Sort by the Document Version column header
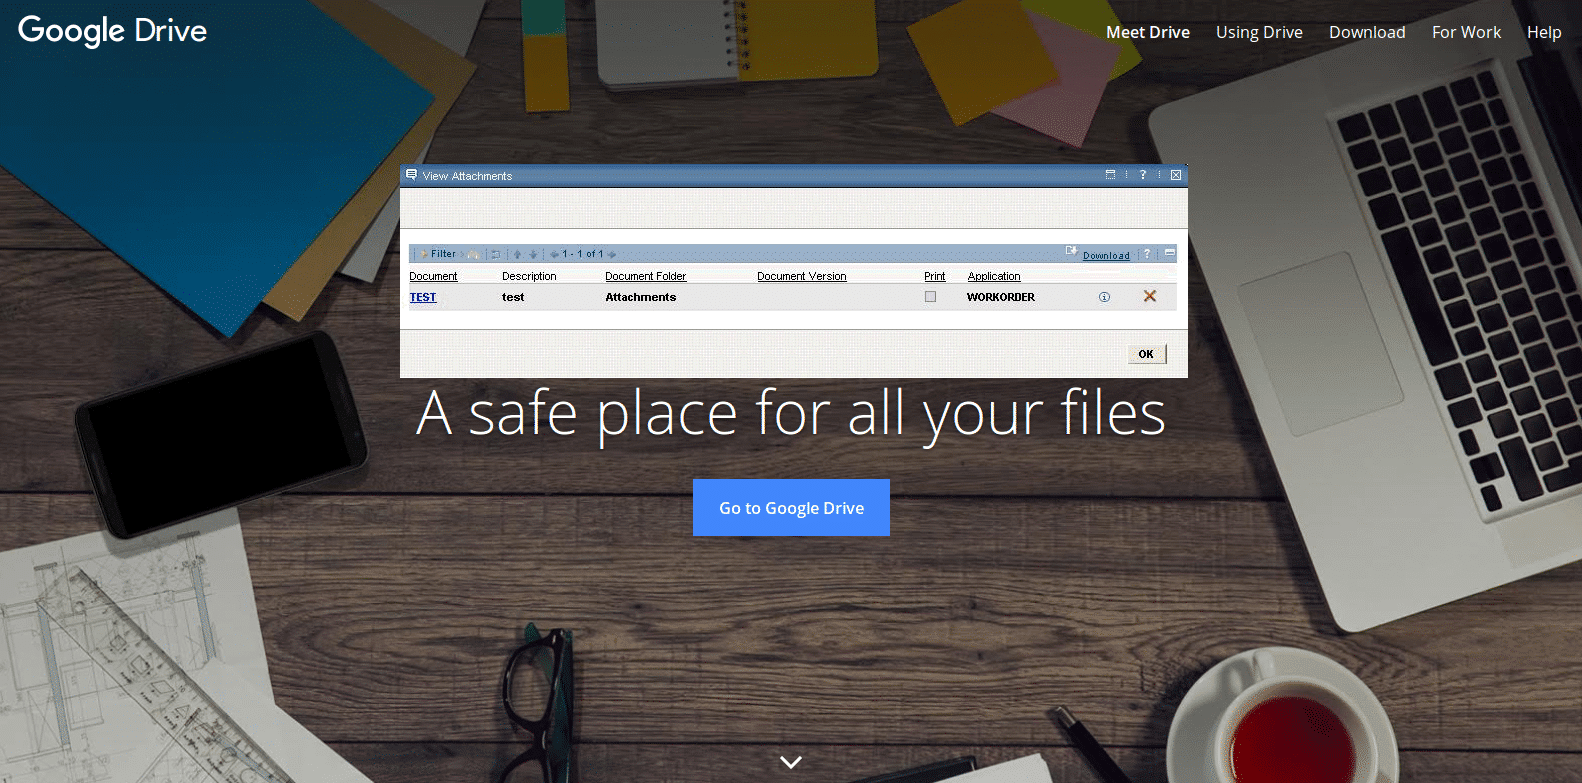Viewport: 1582px width, 783px height. [801, 276]
